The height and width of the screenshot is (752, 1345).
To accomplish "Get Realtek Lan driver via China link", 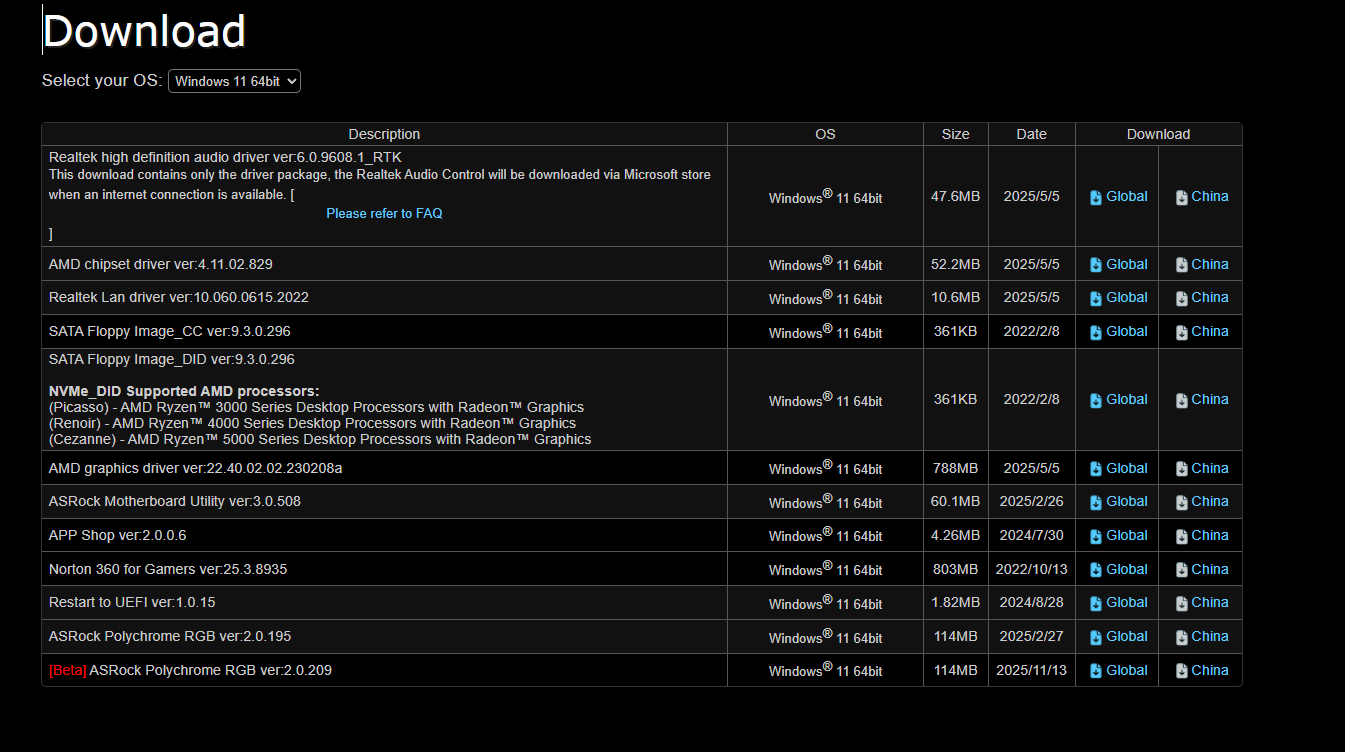I will coord(1201,298).
